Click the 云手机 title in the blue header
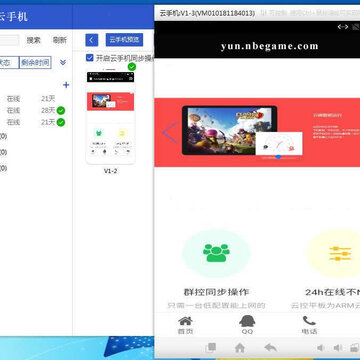 click(13, 16)
